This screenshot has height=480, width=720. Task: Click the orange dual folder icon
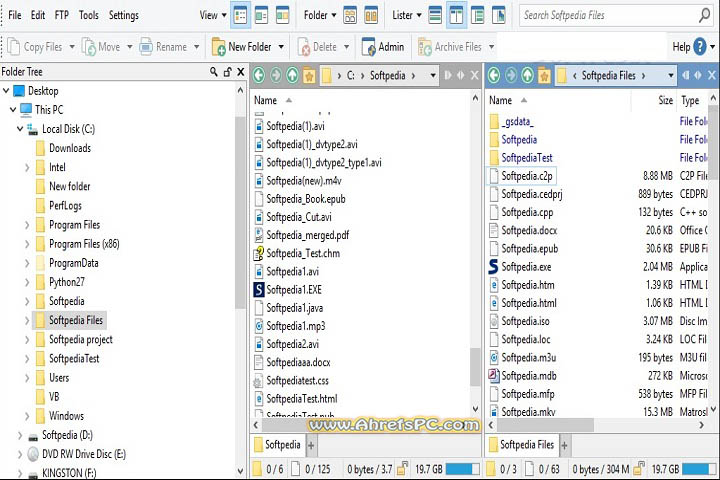[371, 16]
